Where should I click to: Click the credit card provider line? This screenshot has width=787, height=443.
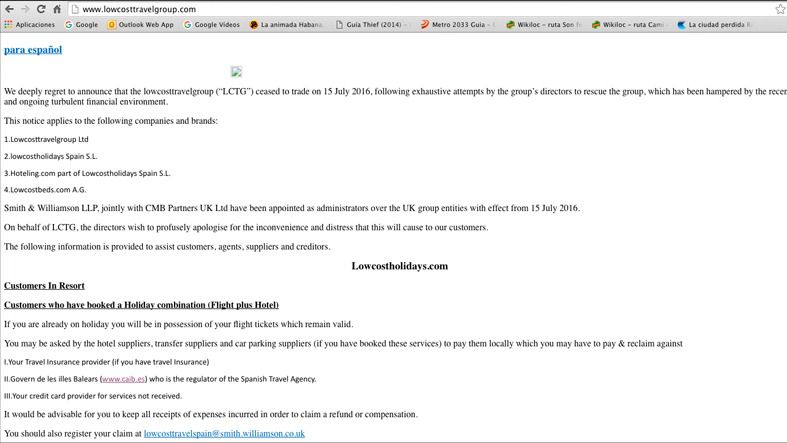(x=93, y=396)
